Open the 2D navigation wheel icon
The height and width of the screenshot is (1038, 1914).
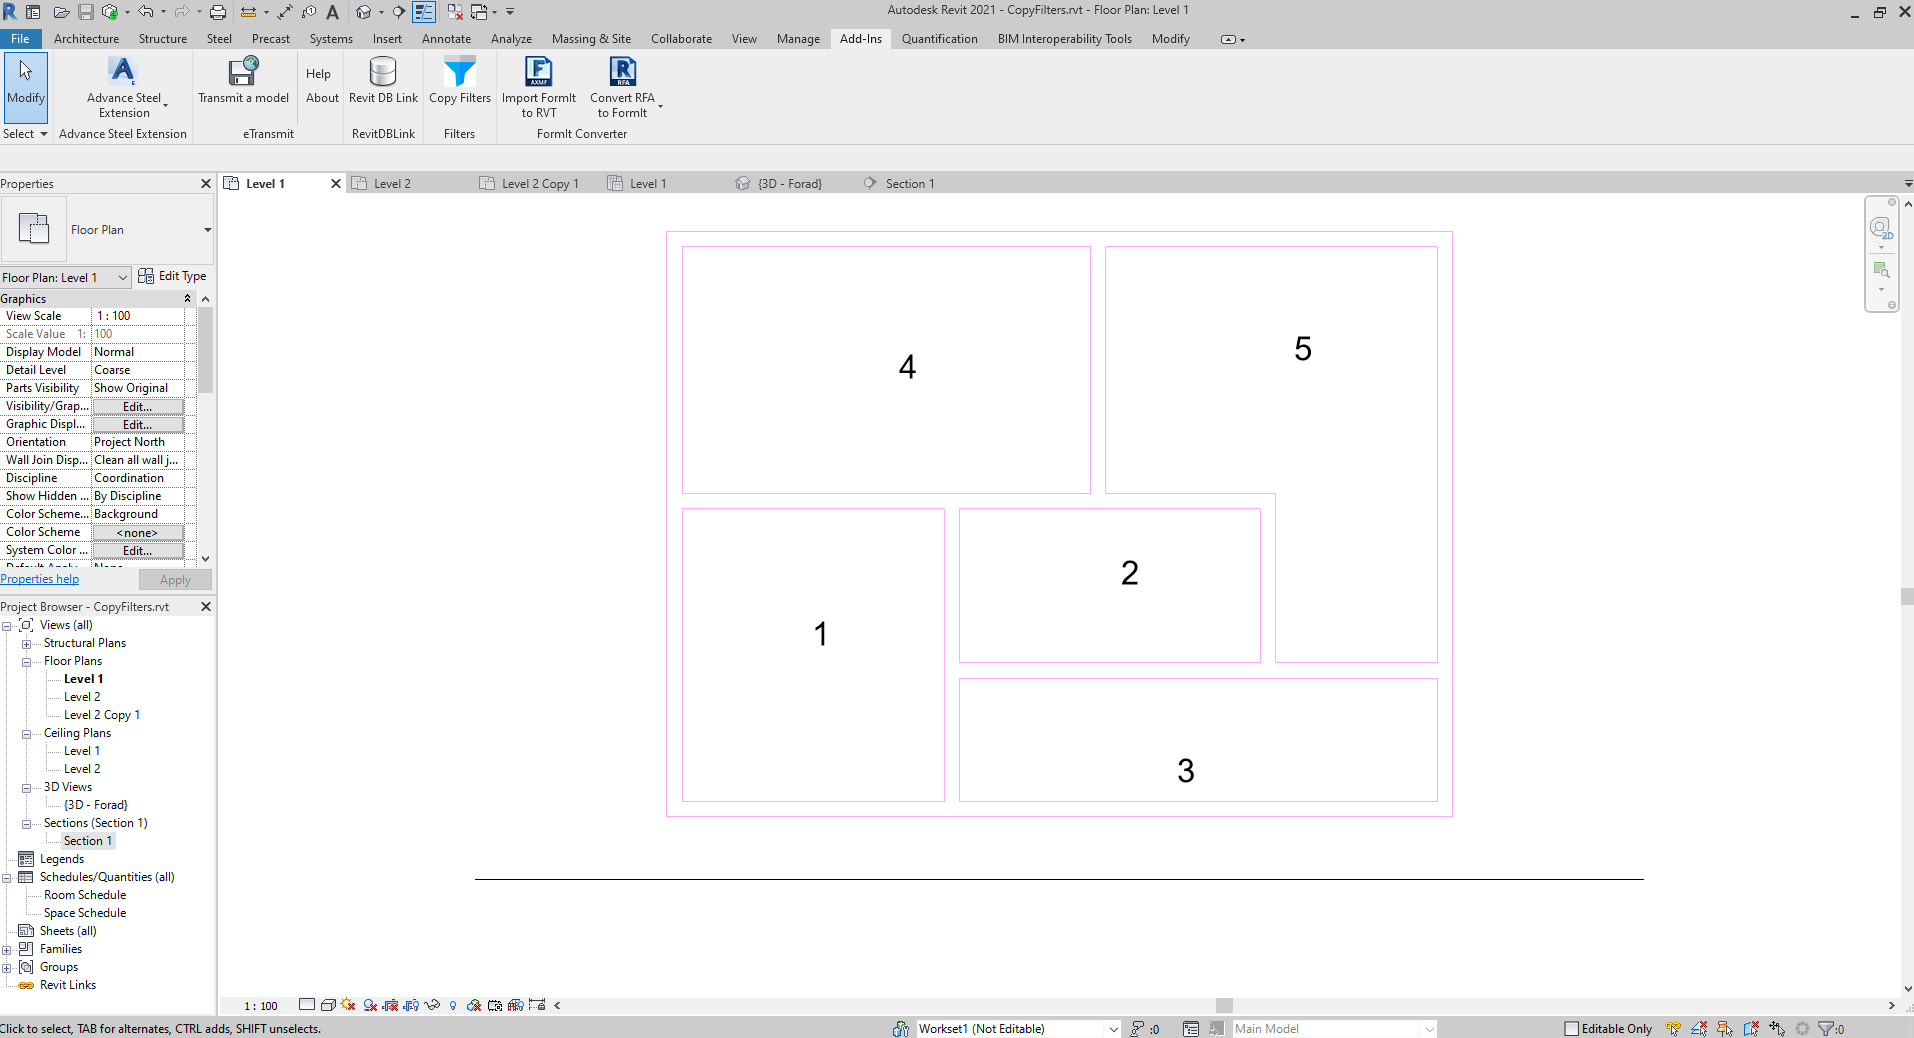(1881, 228)
